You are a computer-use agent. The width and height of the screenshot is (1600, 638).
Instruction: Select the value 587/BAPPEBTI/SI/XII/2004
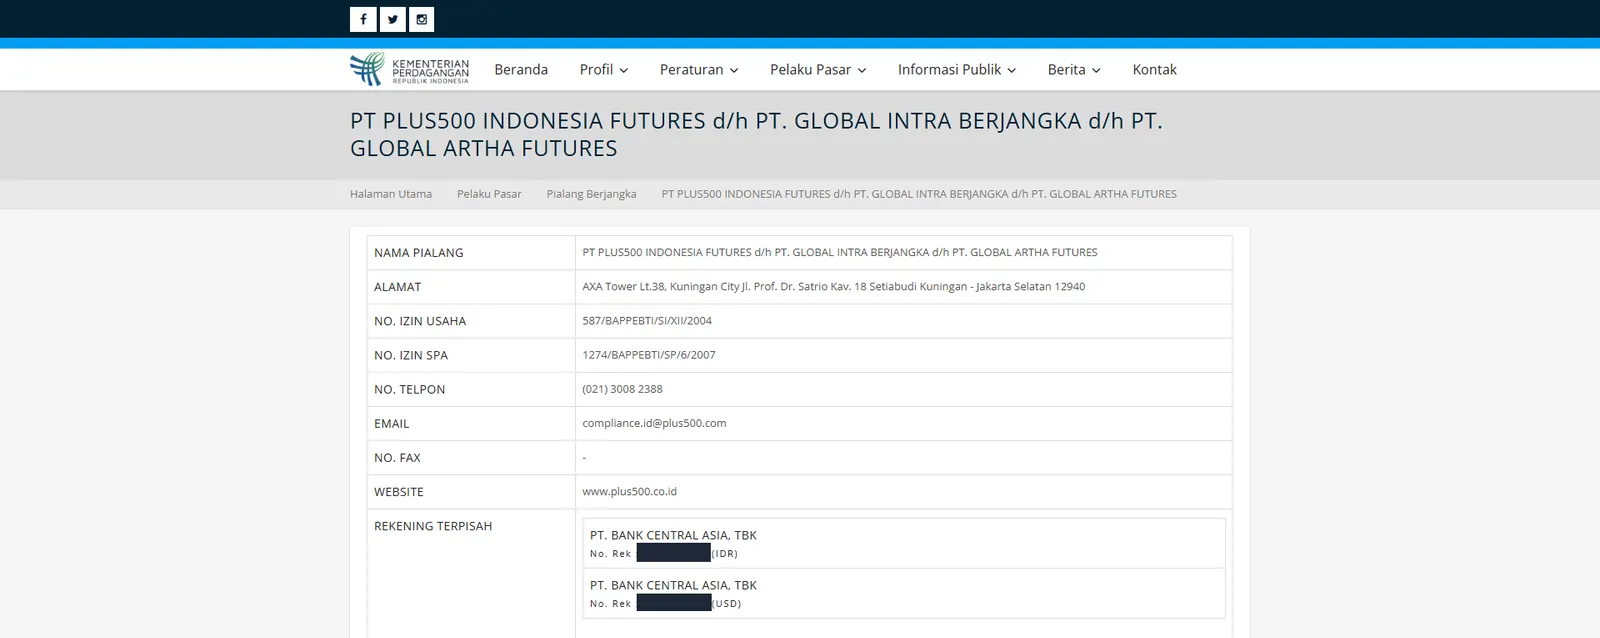click(647, 321)
